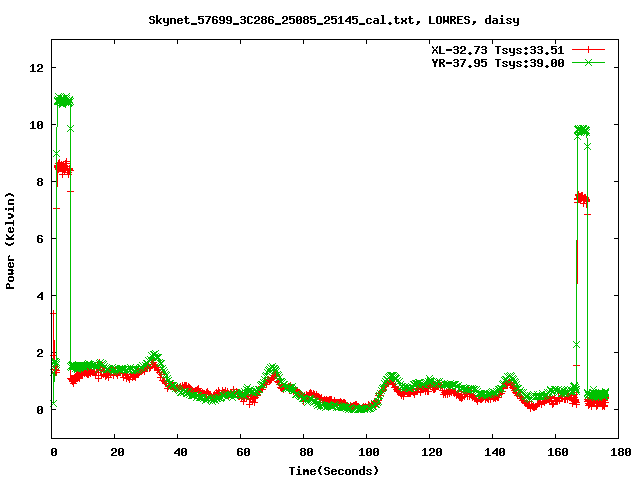
Task: Click the green data bump near 70 seconds
Action: (x=273, y=370)
